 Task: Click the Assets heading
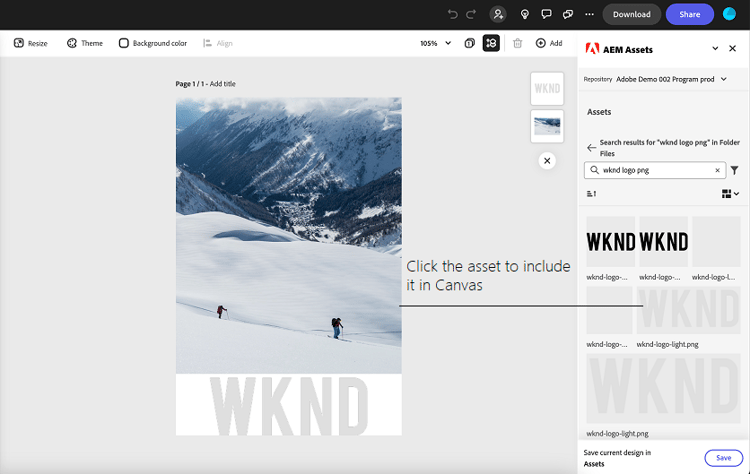tap(599, 112)
